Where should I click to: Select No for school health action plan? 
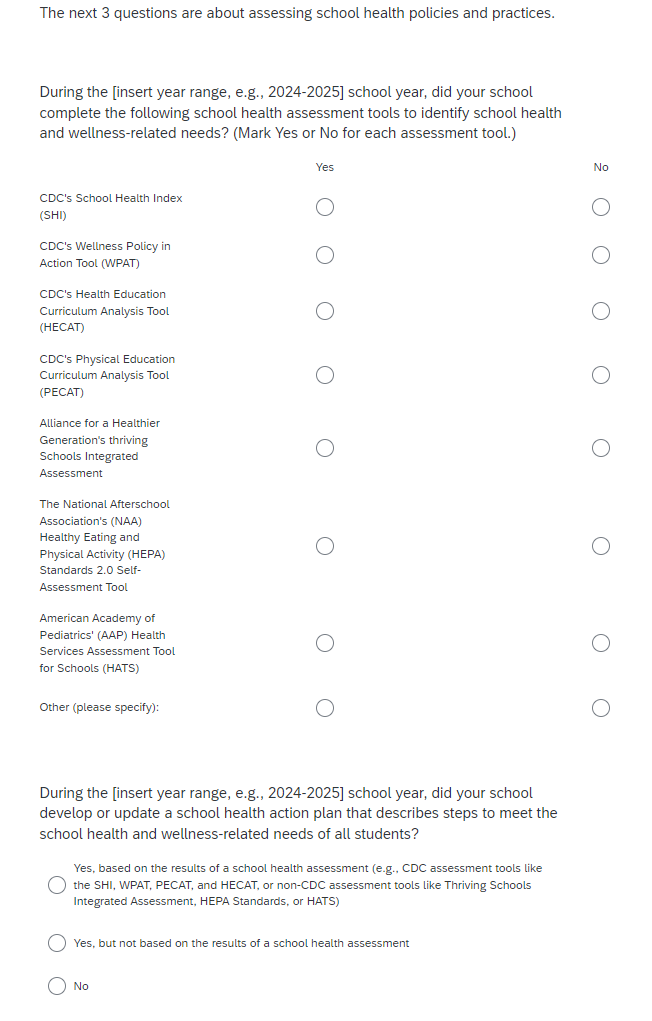click(x=58, y=986)
